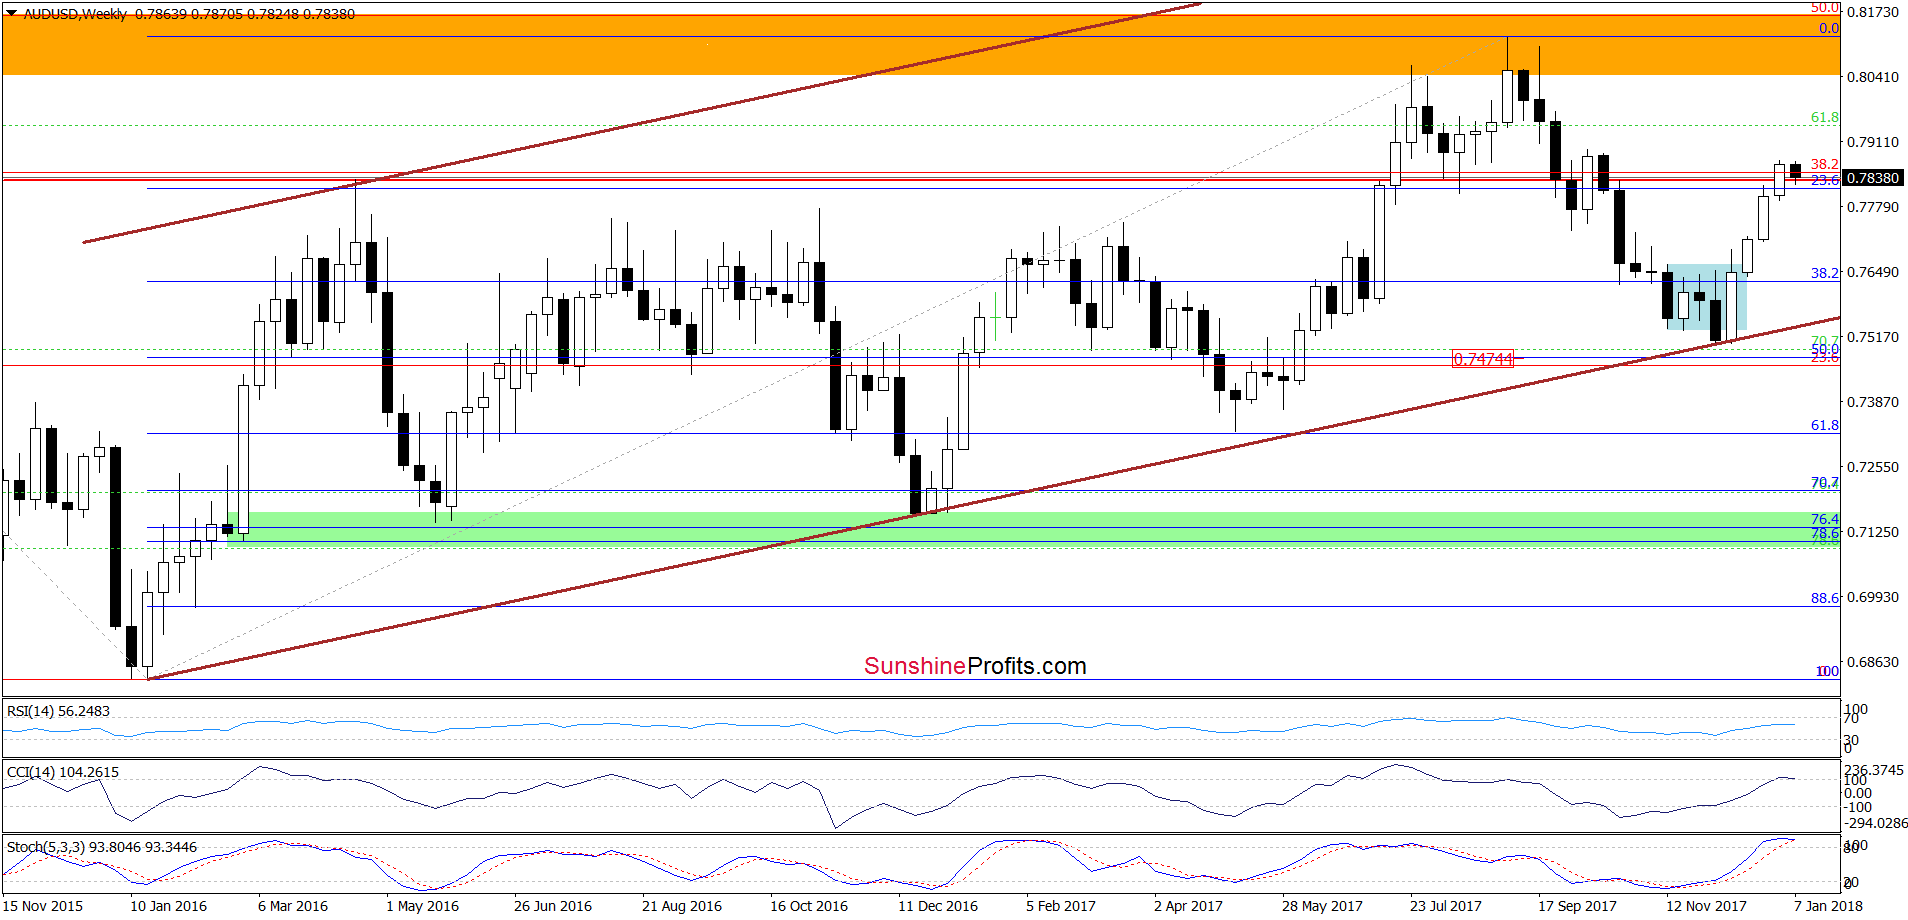1908x920 pixels.
Task: Click the 0.72550 price axis label
Action: pyautogui.click(x=1872, y=467)
